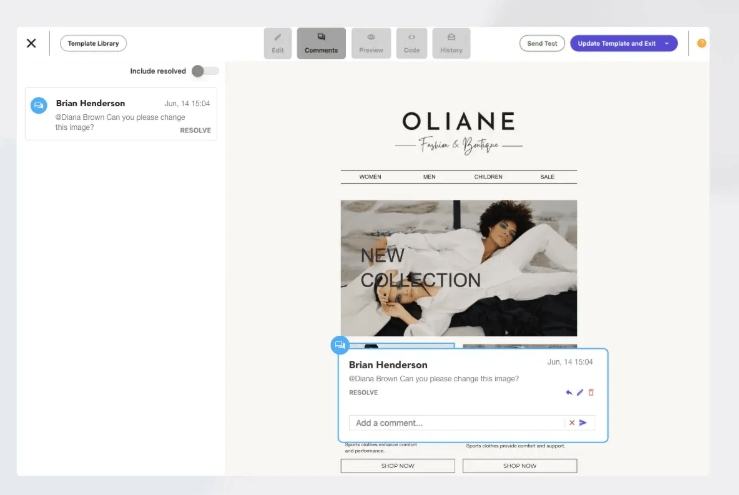The width and height of the screenshot is (739, 495).
Task: Click the SALE navigation link
Action: click(547, 177)
